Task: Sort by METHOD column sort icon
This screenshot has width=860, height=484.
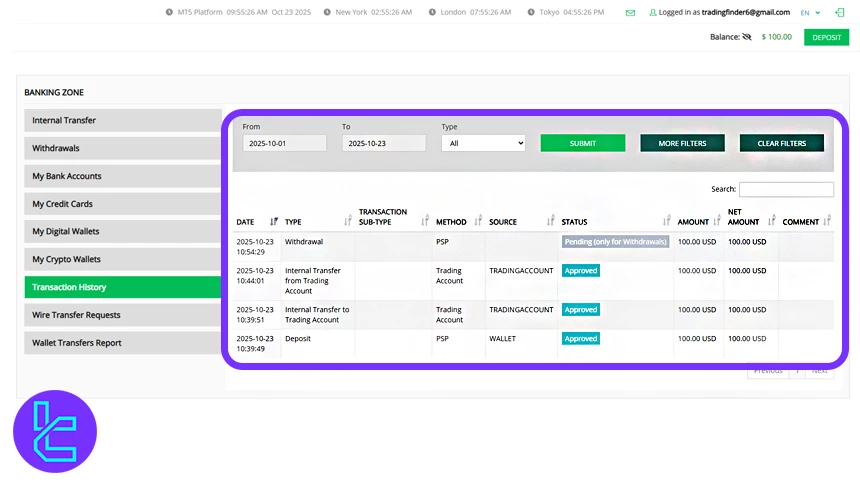Action: click(478, 221)
